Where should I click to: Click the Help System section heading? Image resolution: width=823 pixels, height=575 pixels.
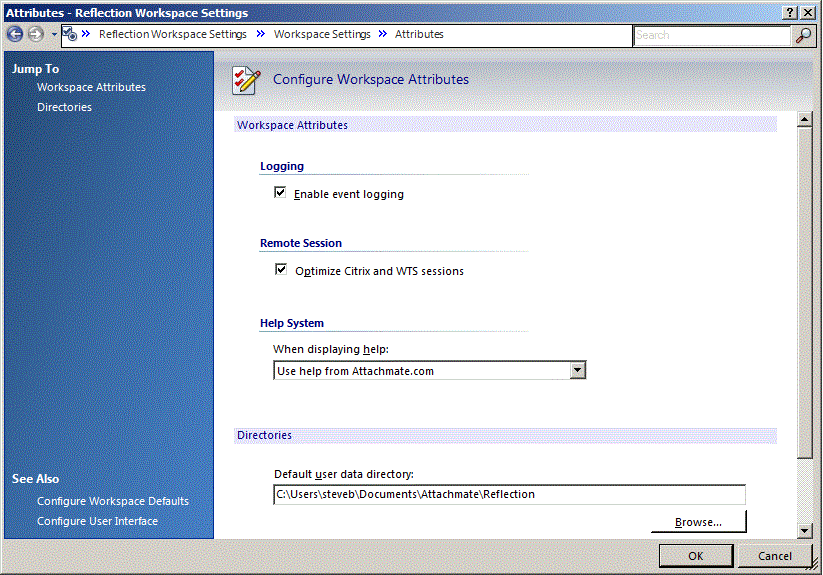[x=292, y=323]
